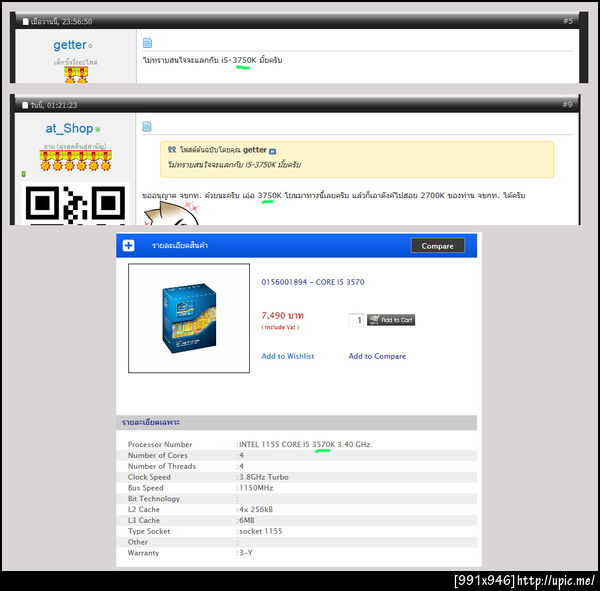Screen dimensions: 600x591
Task: Click post icon beside the 01:21:23 timestamp
Action: pos(25,105)
